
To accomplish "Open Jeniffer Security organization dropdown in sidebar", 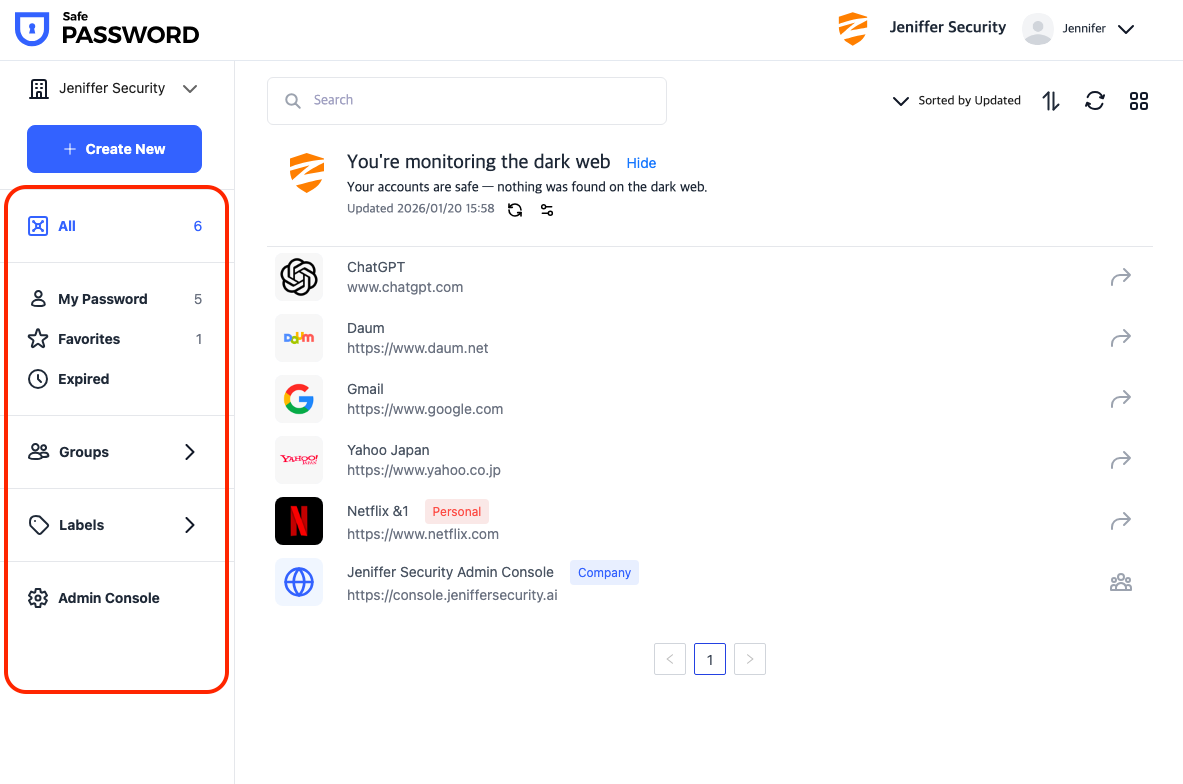I will pyautogui.click(x=114, y=88).
